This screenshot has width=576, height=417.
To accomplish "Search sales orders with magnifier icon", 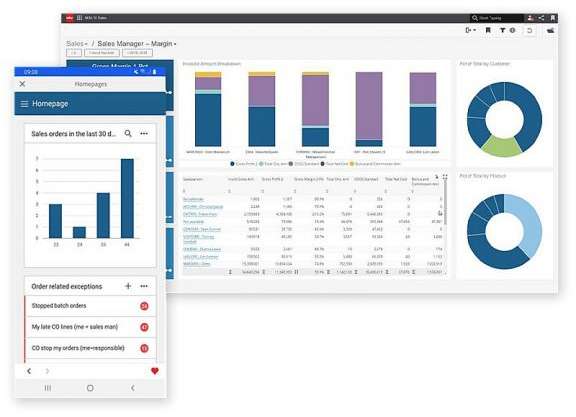I will (128, 133).
